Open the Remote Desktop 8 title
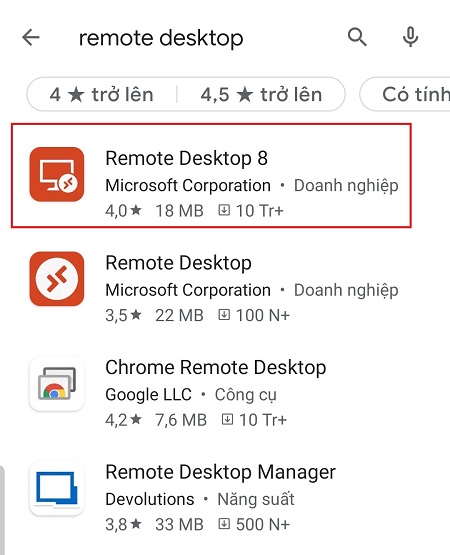This screenshot has width=450, height=555. (187, 158)
